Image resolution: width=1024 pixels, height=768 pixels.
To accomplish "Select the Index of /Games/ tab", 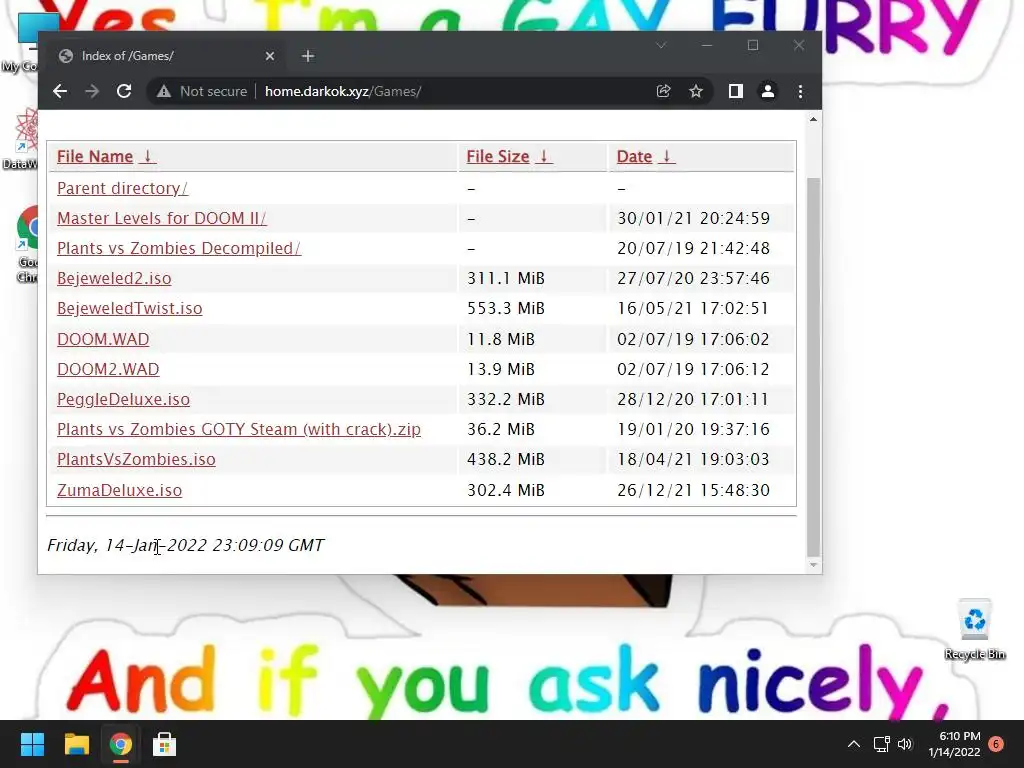I will [167, 56].
